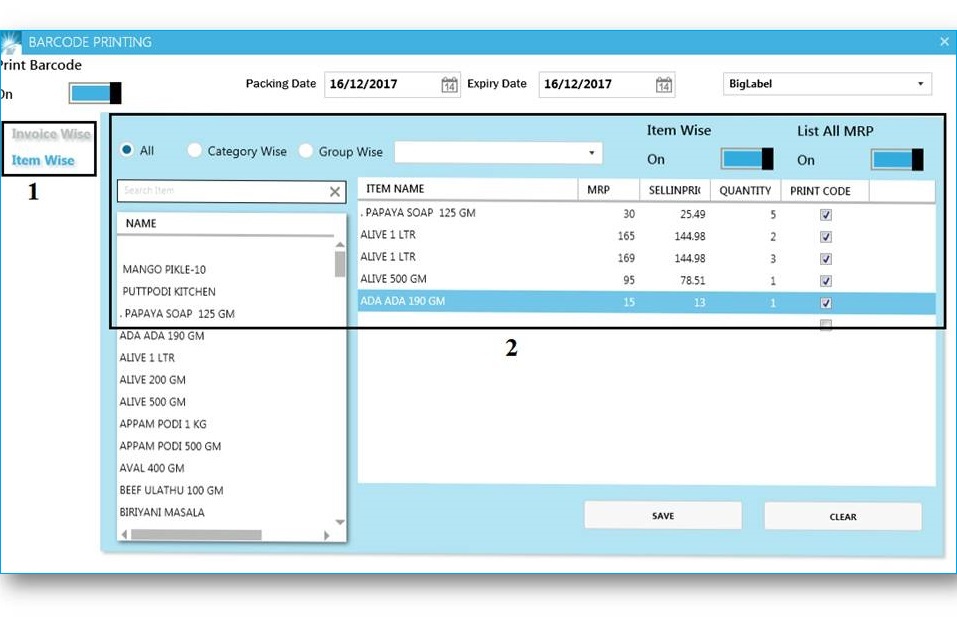Viewport: 957px width, 617px height.
Task: Uncheck Print Code for PAPAYA SOAP 125 GM
Action: click(x=825, y=212)
